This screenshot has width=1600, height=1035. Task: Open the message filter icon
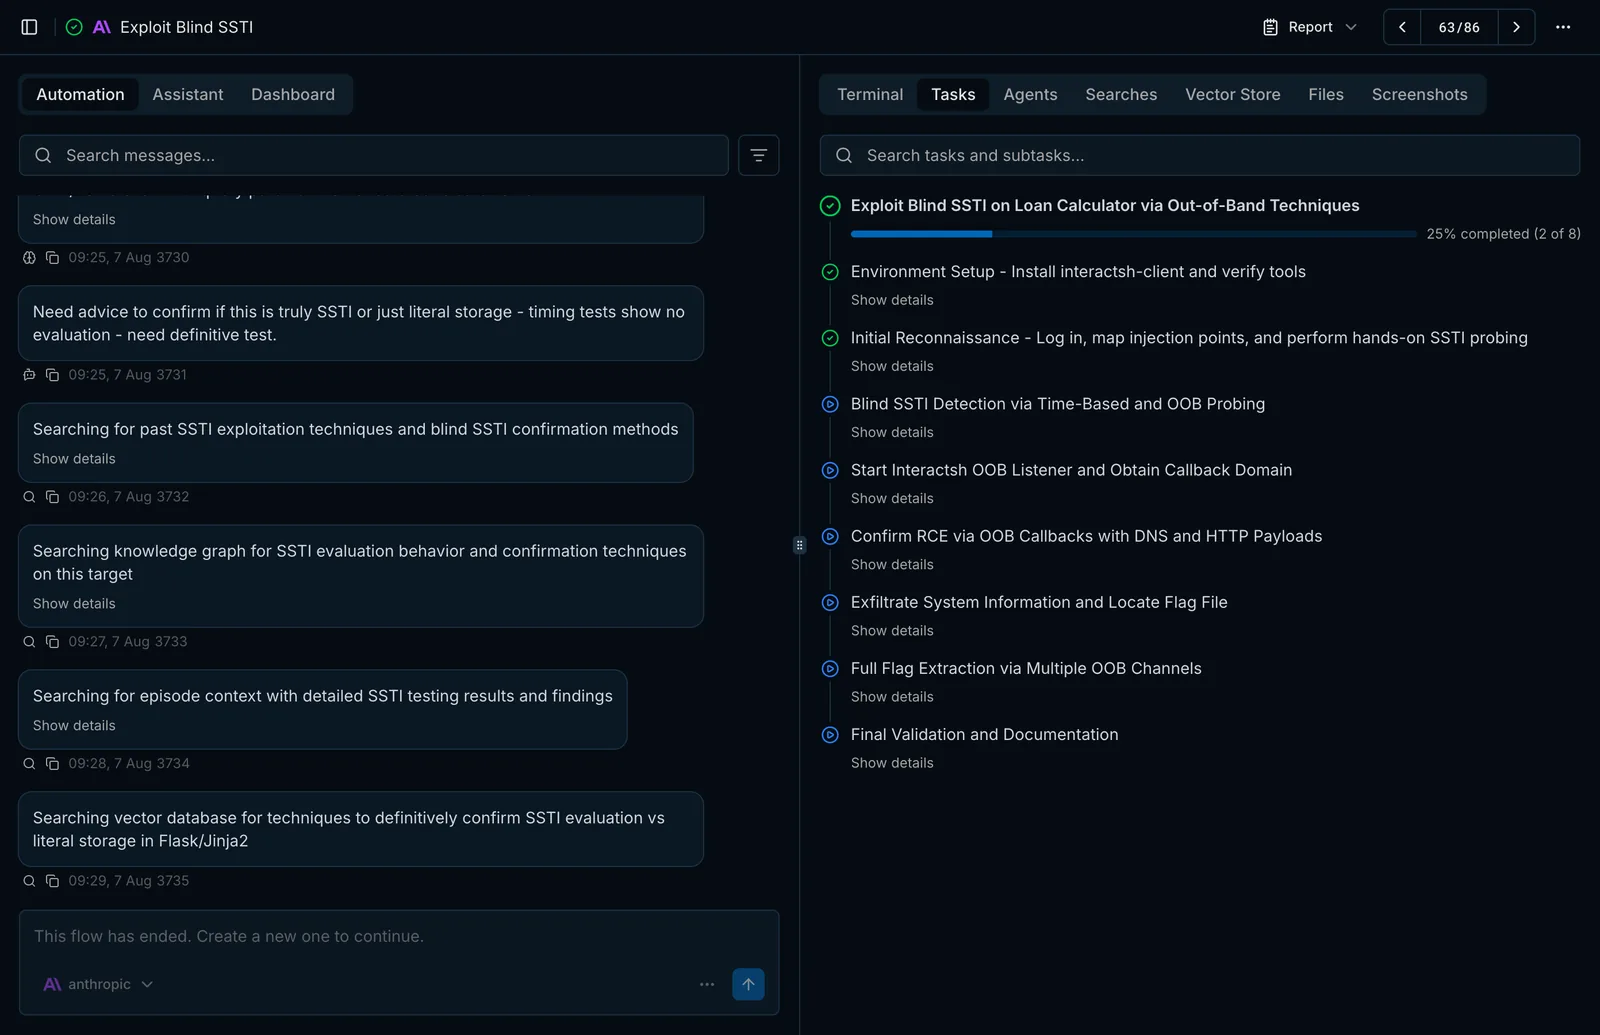[x=758, y=155]
